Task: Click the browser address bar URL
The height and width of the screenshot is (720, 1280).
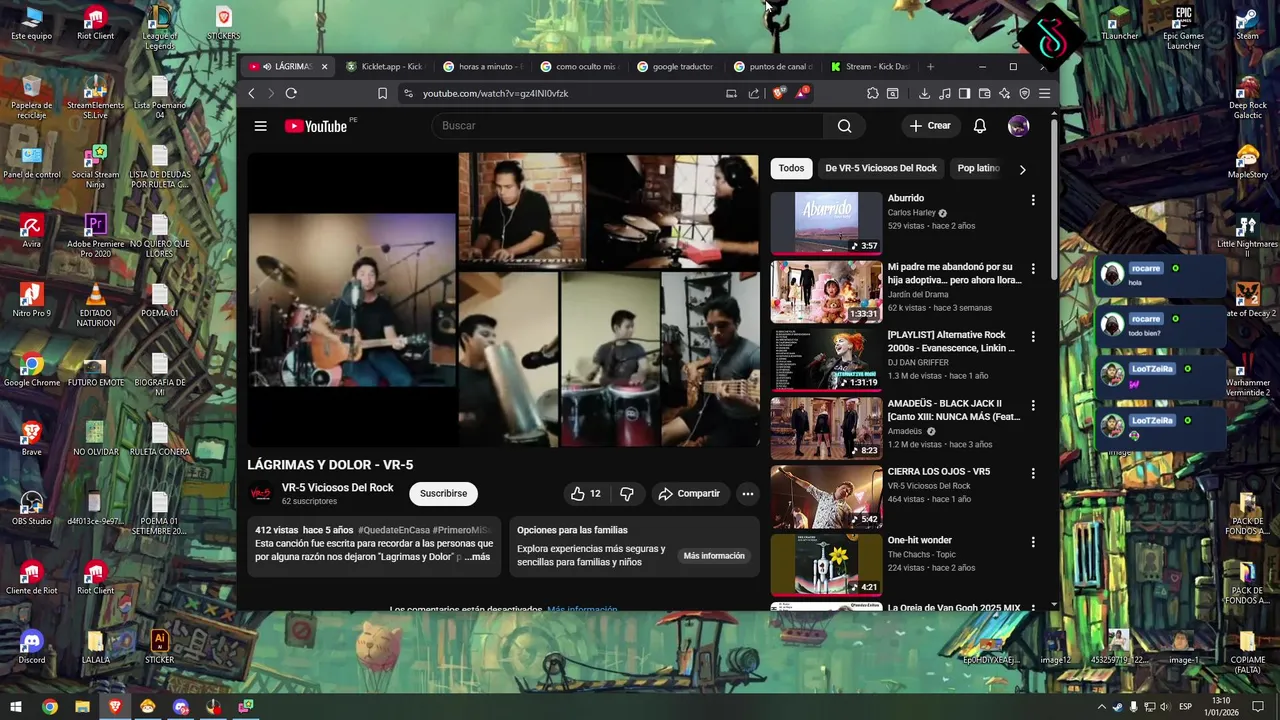Action: (x=495, y=93)
